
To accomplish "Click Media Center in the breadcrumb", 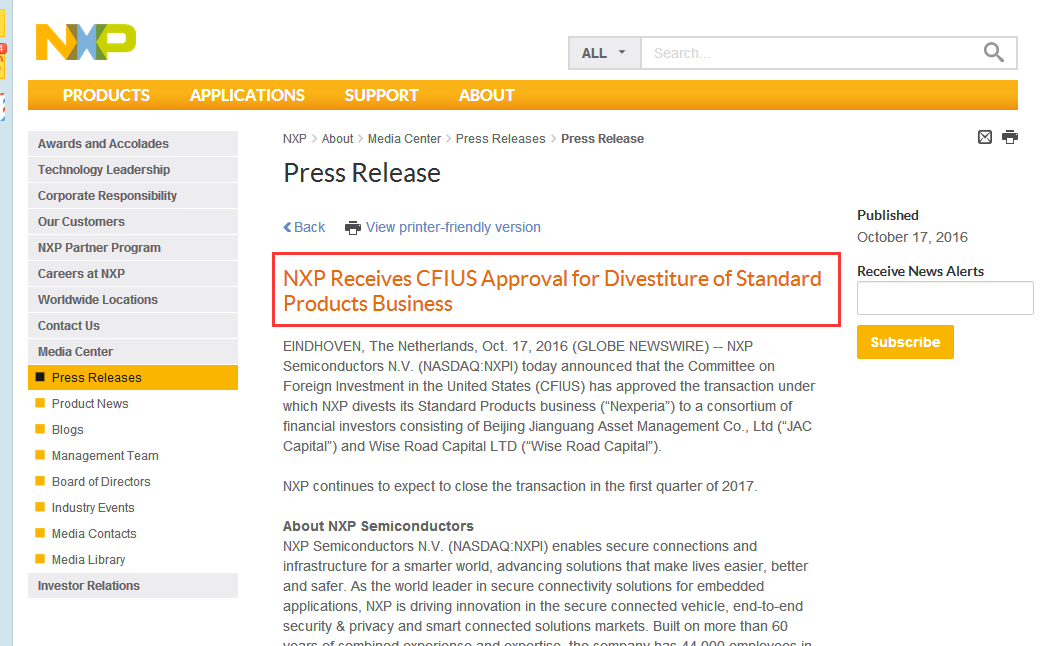I will pos(404,139).
